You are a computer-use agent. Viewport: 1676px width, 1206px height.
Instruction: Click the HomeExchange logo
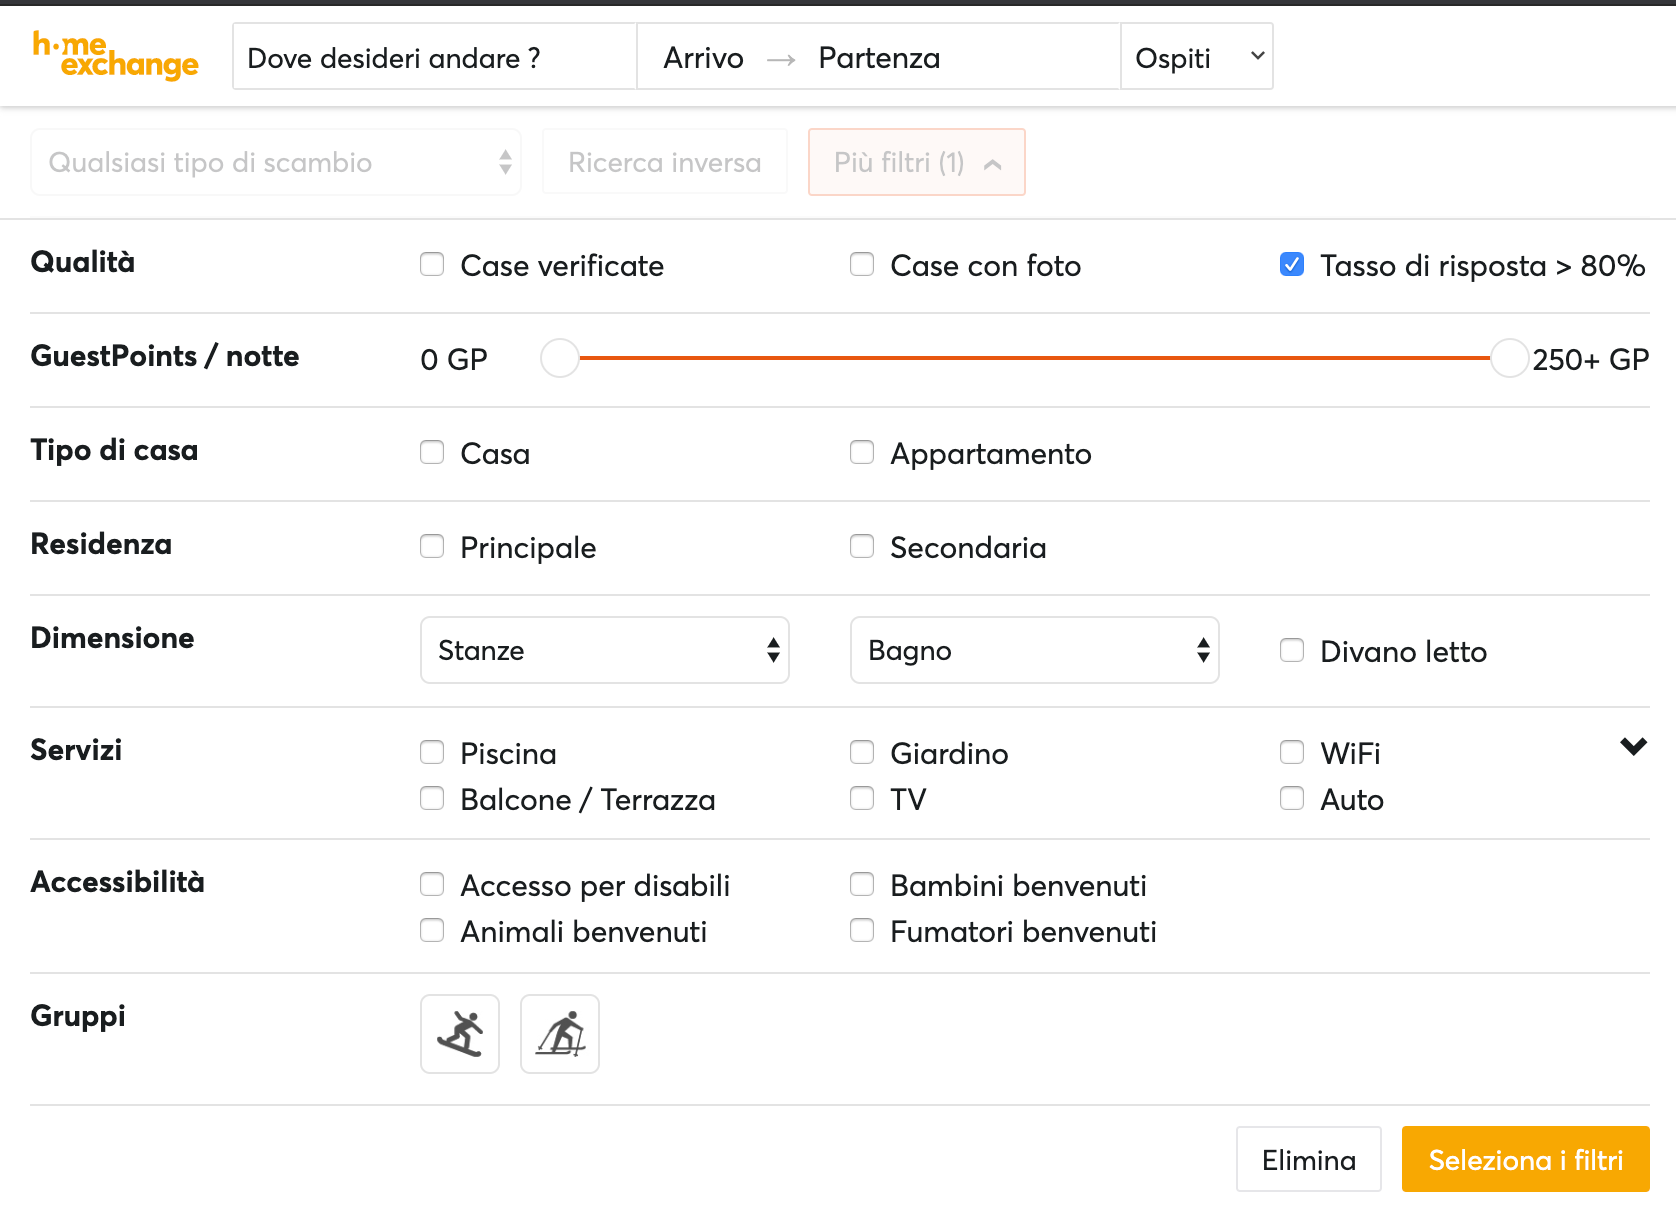(115, 56)
